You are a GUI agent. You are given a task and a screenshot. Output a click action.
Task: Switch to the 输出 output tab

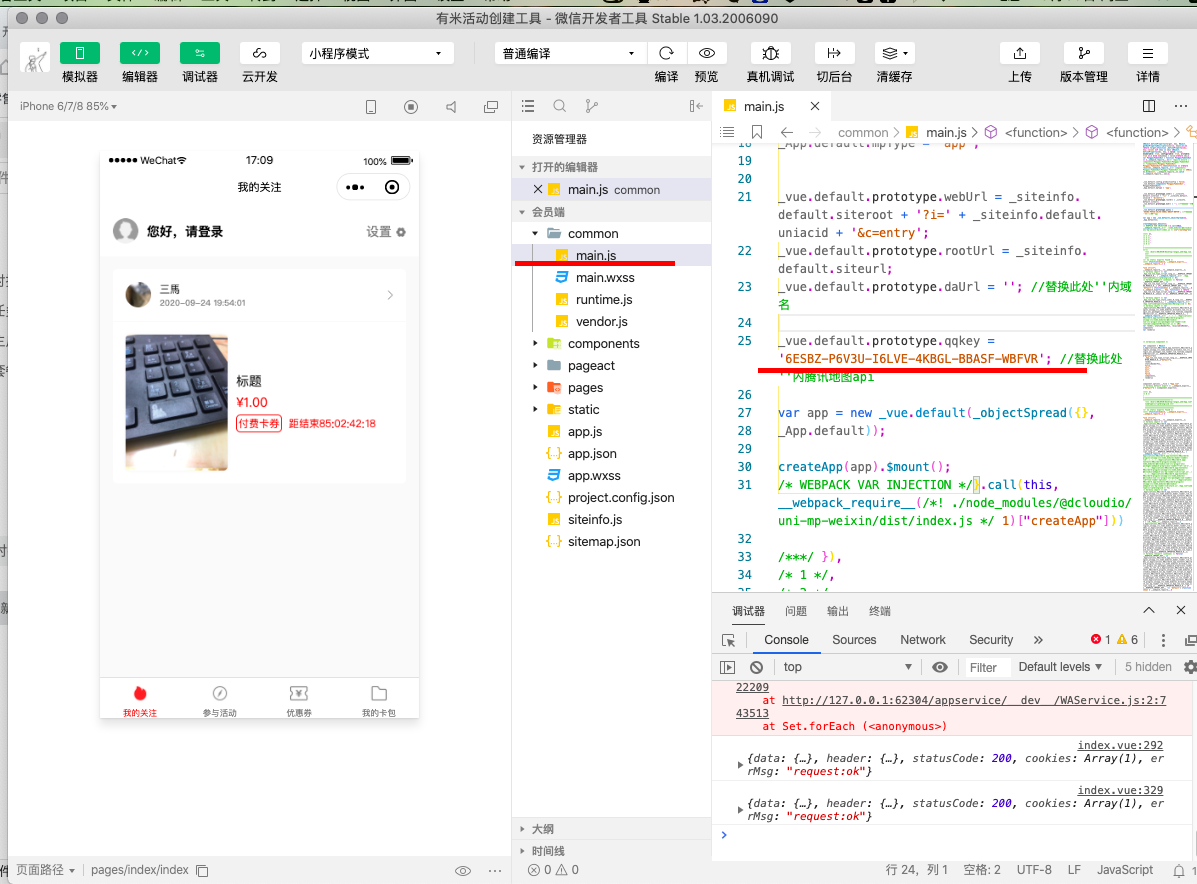837,611
